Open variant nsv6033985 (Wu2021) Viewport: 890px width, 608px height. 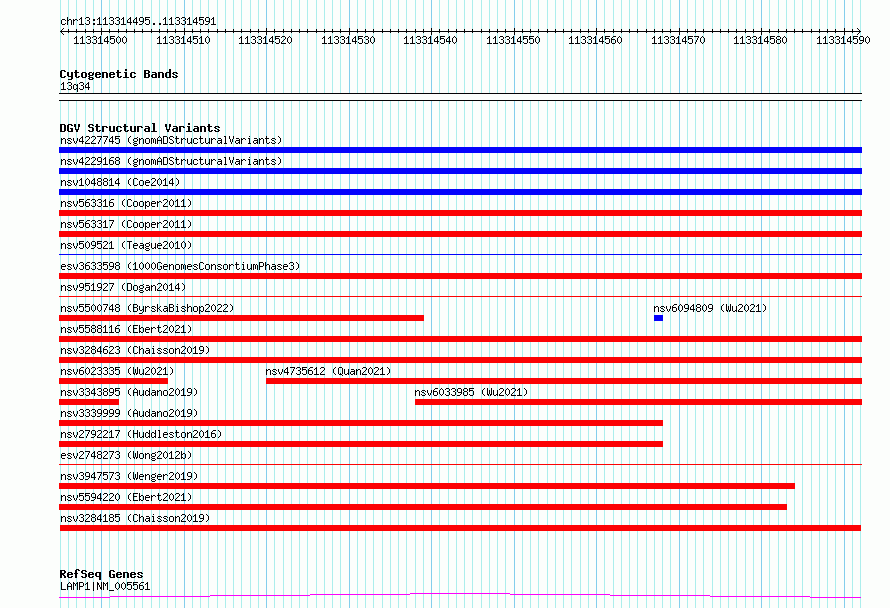pos(471,392)
